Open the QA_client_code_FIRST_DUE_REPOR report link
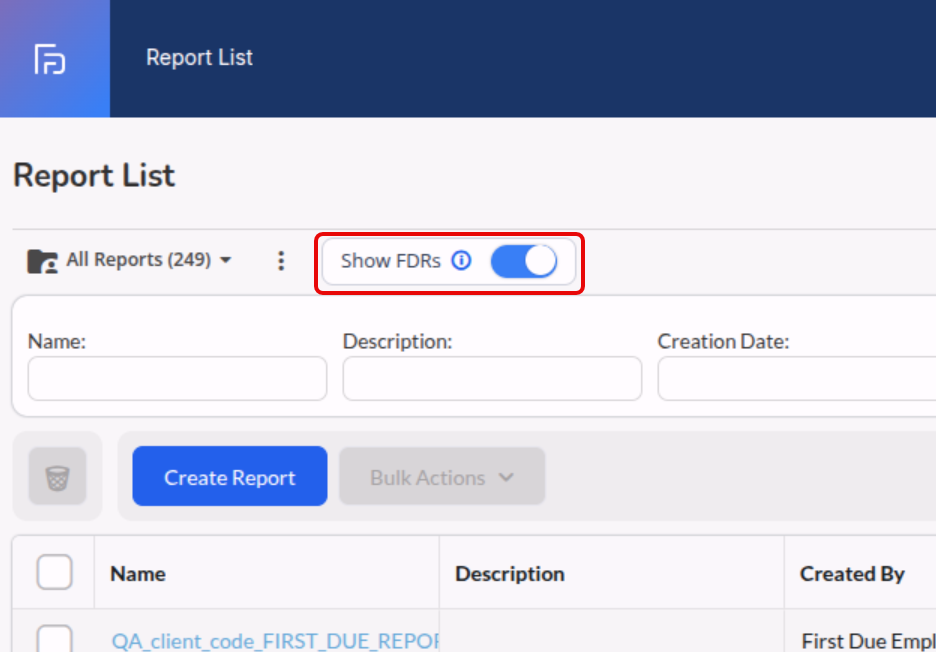Screen dimensions: 936x652 pos(275,641)
